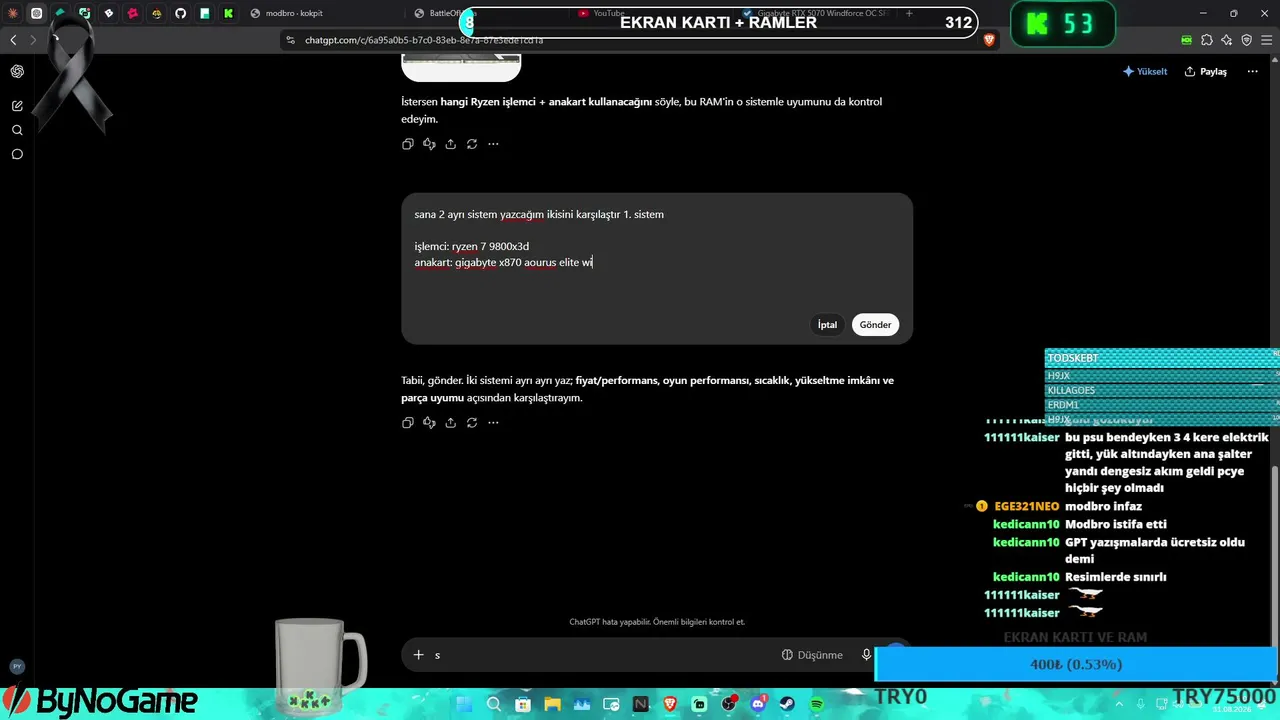Open Steam from the taskbar
This screenshot has height=720, width=1280.
point(787,704)
